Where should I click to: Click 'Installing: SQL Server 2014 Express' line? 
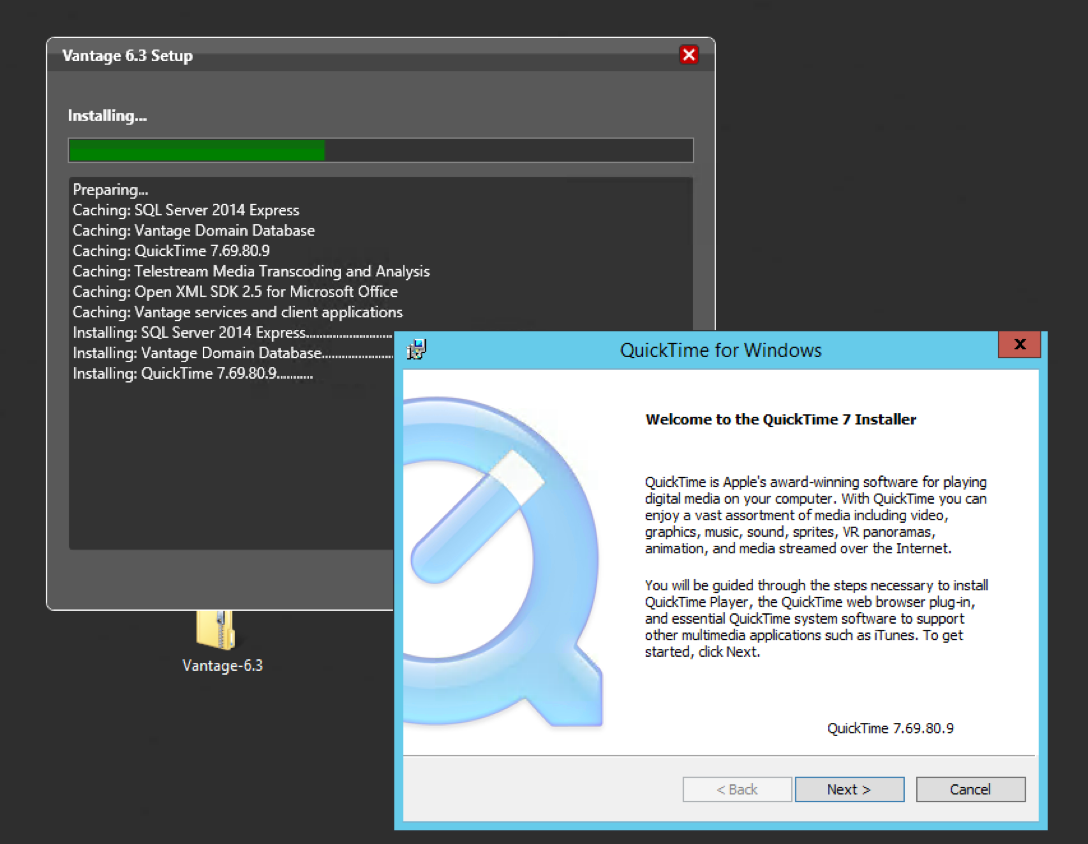pos(232,332)
